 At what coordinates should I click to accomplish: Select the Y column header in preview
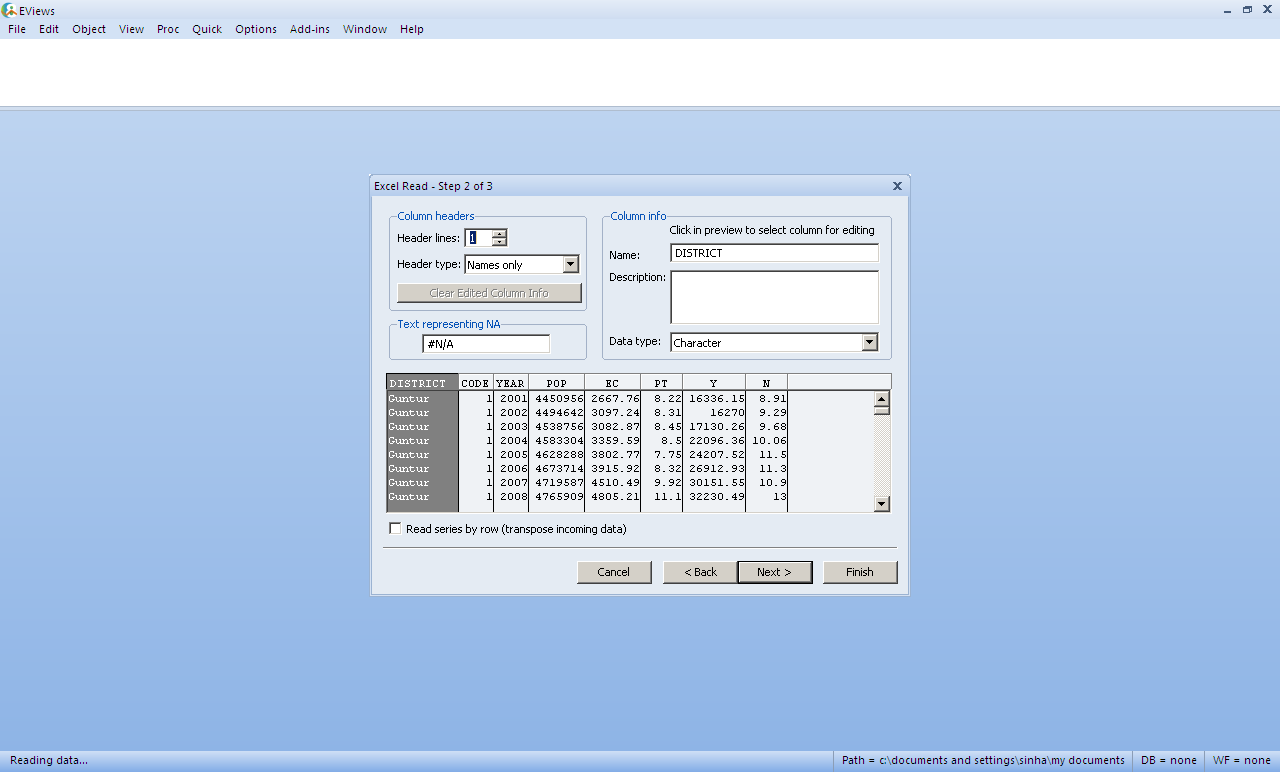[x=713, y=383]
